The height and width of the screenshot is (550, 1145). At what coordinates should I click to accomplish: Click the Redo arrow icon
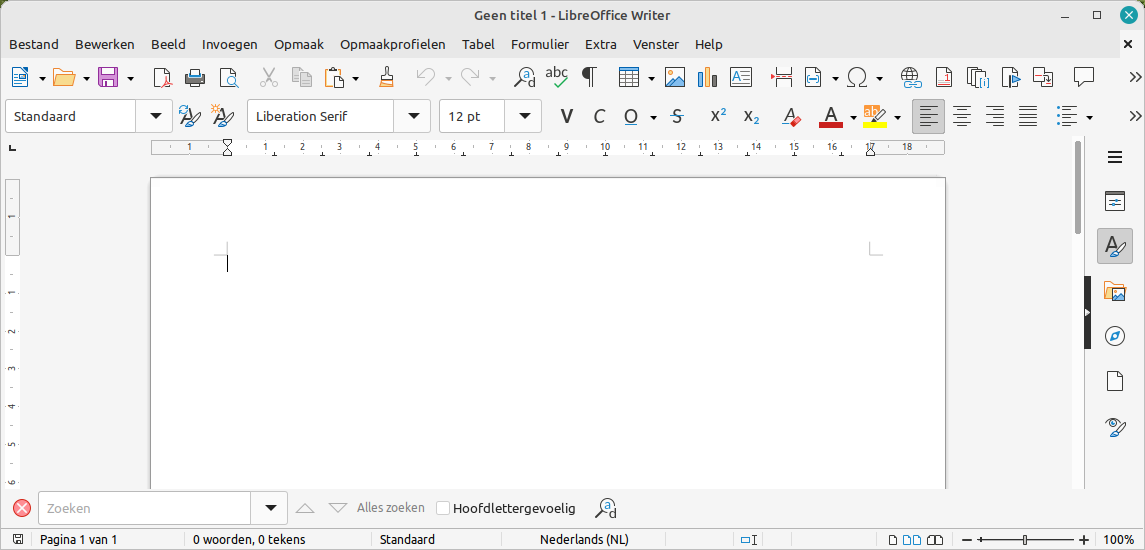[x=470, y=76]
